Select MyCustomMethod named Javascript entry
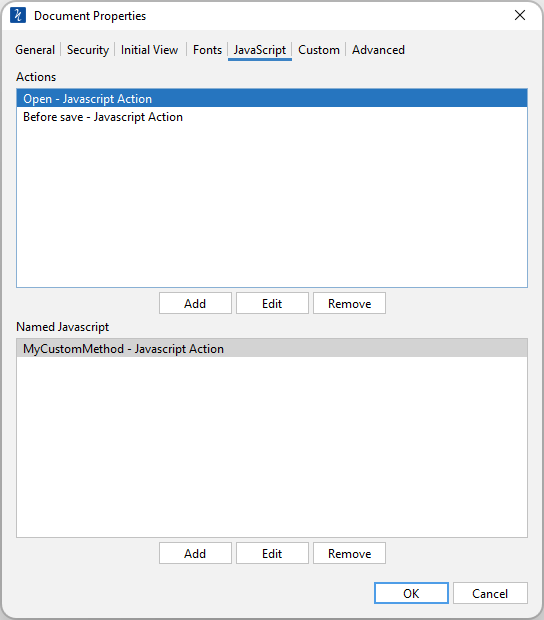The width and height of the screenshot is (544, 620). [272, 348]
